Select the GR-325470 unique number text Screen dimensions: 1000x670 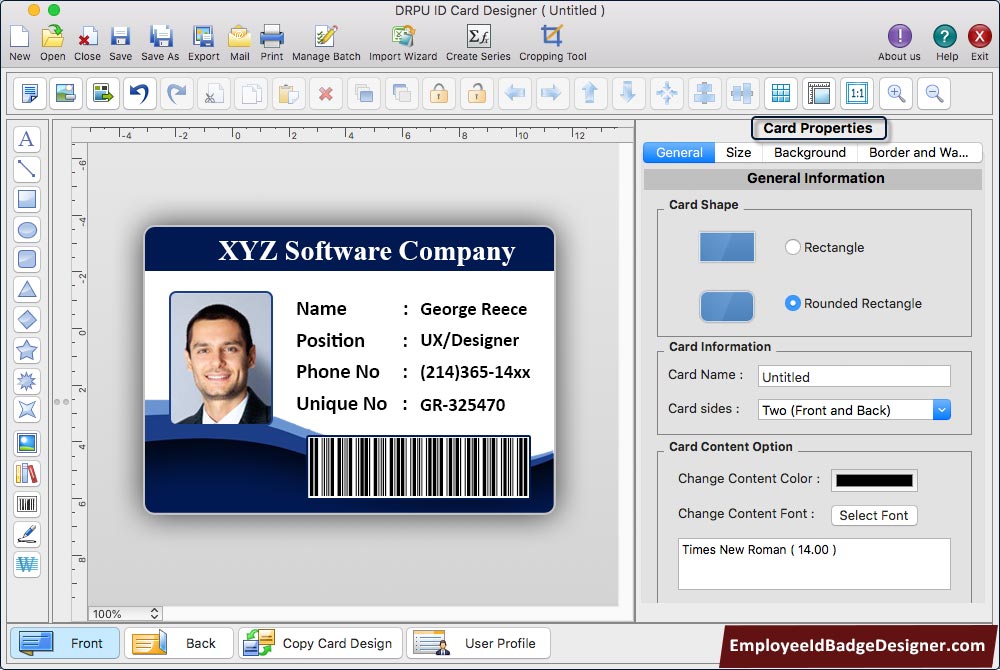462,405
